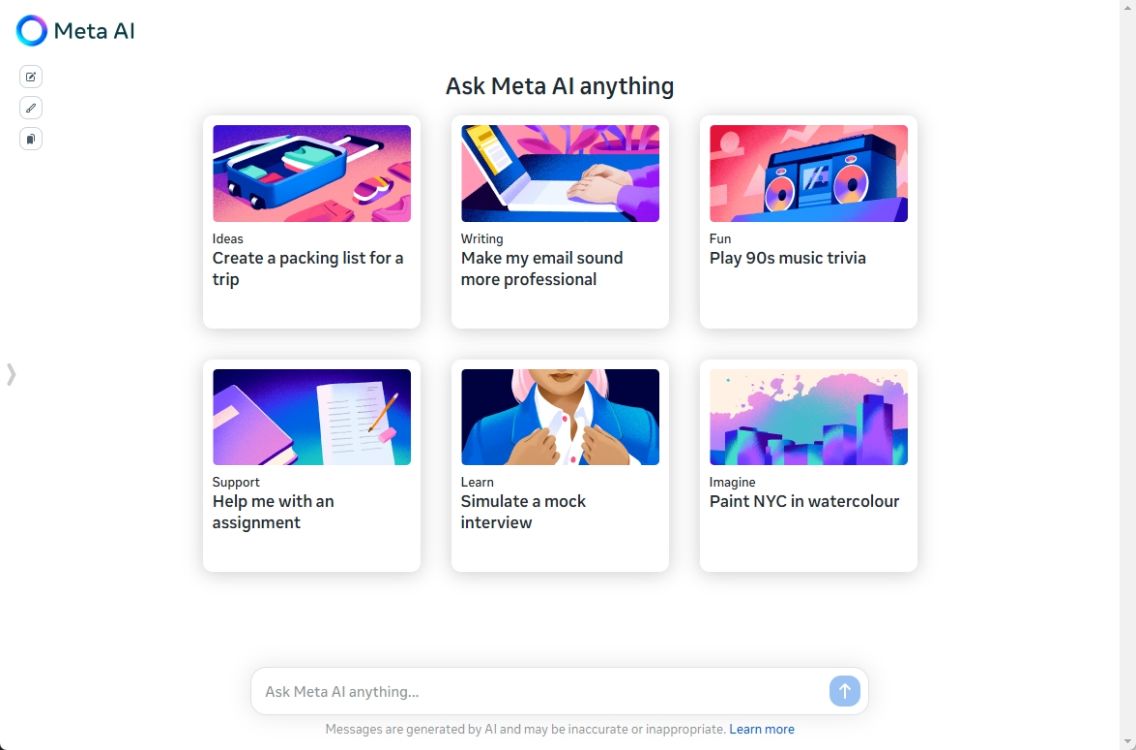Open the Learn more link
The image size is (1136, 750).
(x=761, y=729)
